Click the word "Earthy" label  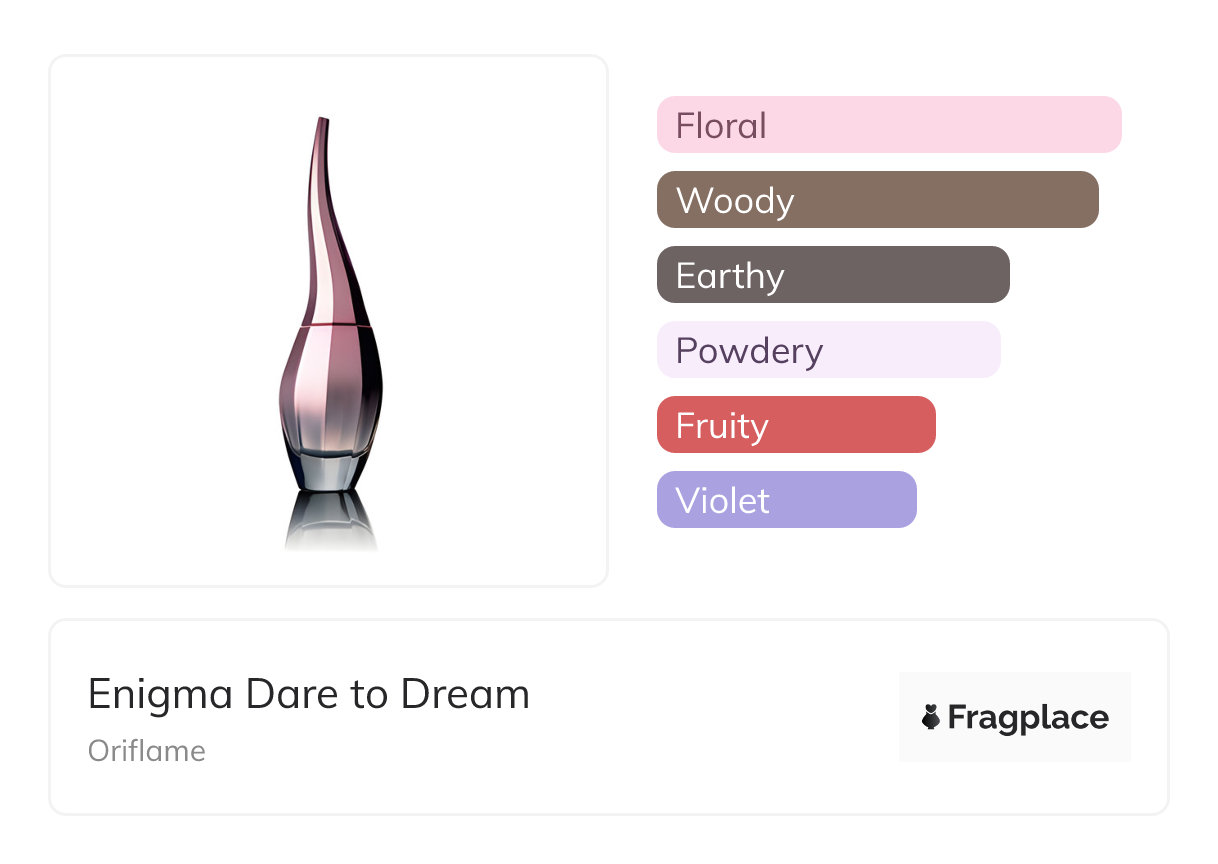click(730, 275)
